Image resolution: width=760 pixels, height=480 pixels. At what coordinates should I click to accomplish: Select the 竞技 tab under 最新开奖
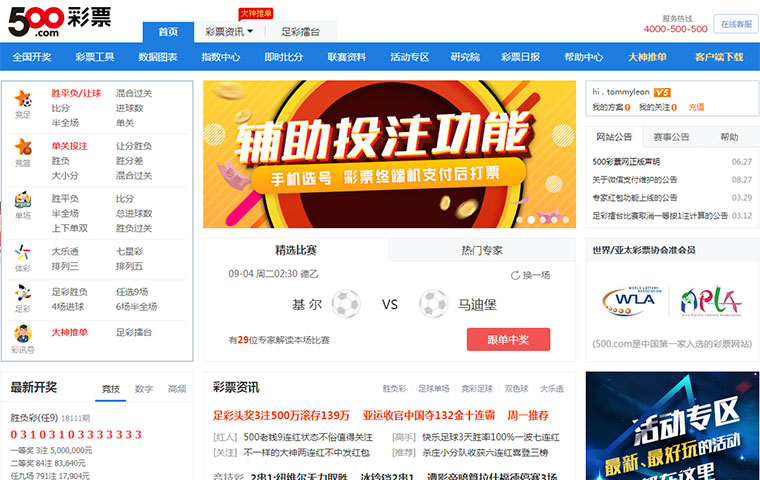111,389
